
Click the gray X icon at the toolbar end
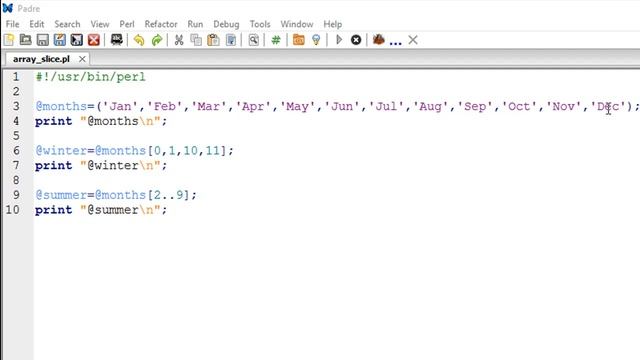click(413, 40)
